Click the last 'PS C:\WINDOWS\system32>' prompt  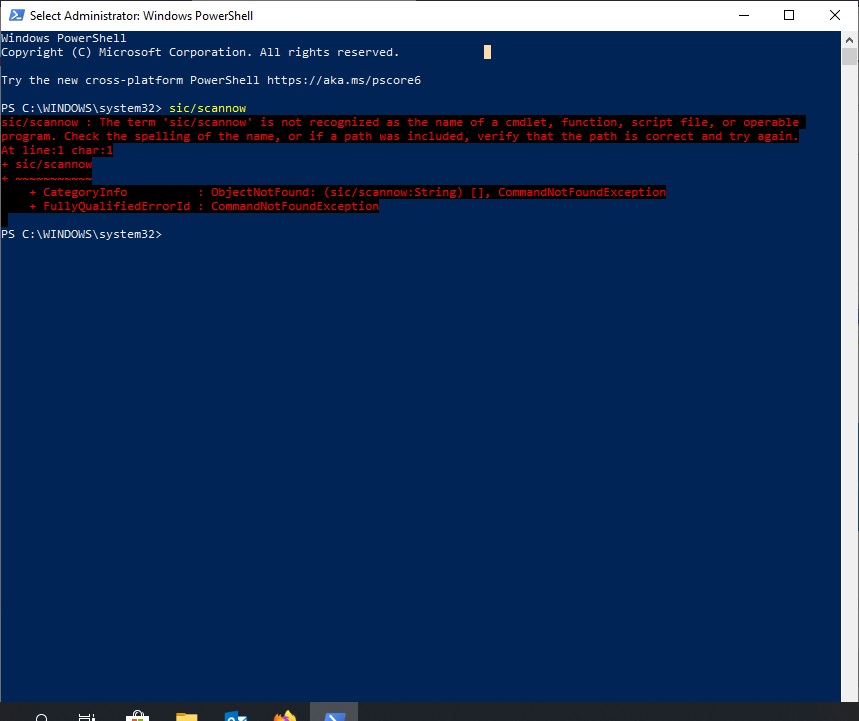point(82,234)
